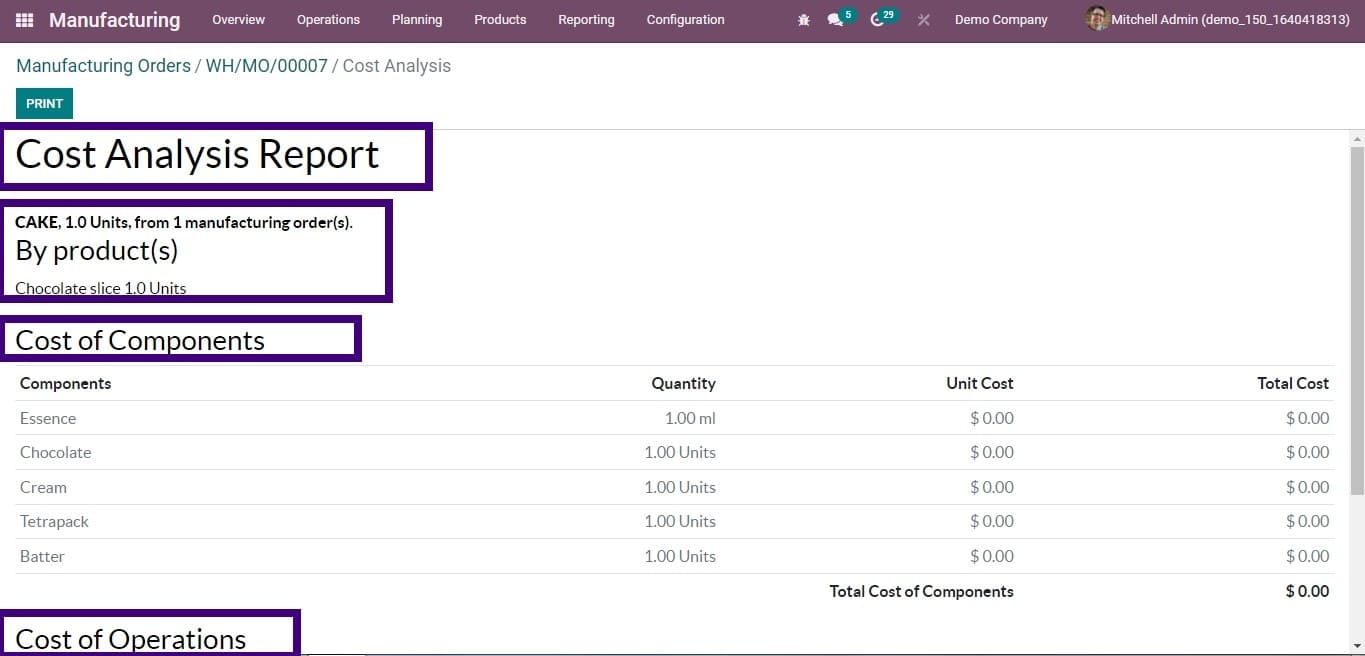Open the conversations chat icon
Screen dimensions: 1365x656
[x=835, y=20]
